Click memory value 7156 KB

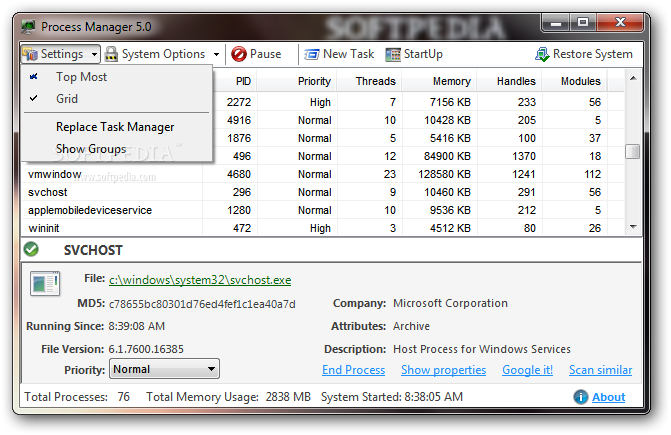[x=450, y=102]
